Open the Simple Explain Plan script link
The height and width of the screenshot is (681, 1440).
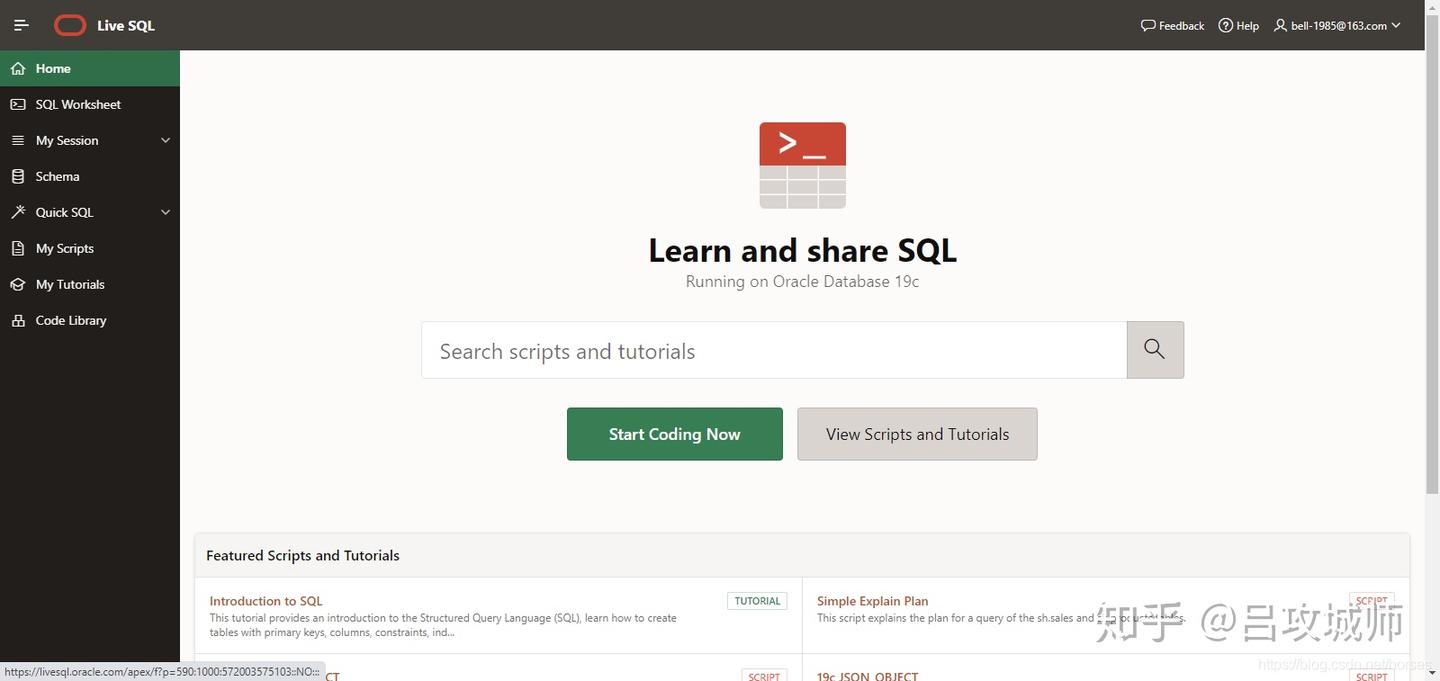(x=872, y=601)
